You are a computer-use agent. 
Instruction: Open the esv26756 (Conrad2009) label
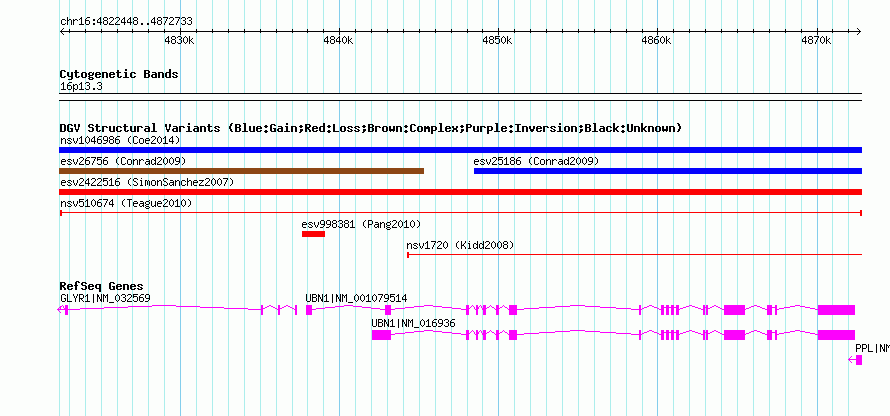[x=123, y=161]
